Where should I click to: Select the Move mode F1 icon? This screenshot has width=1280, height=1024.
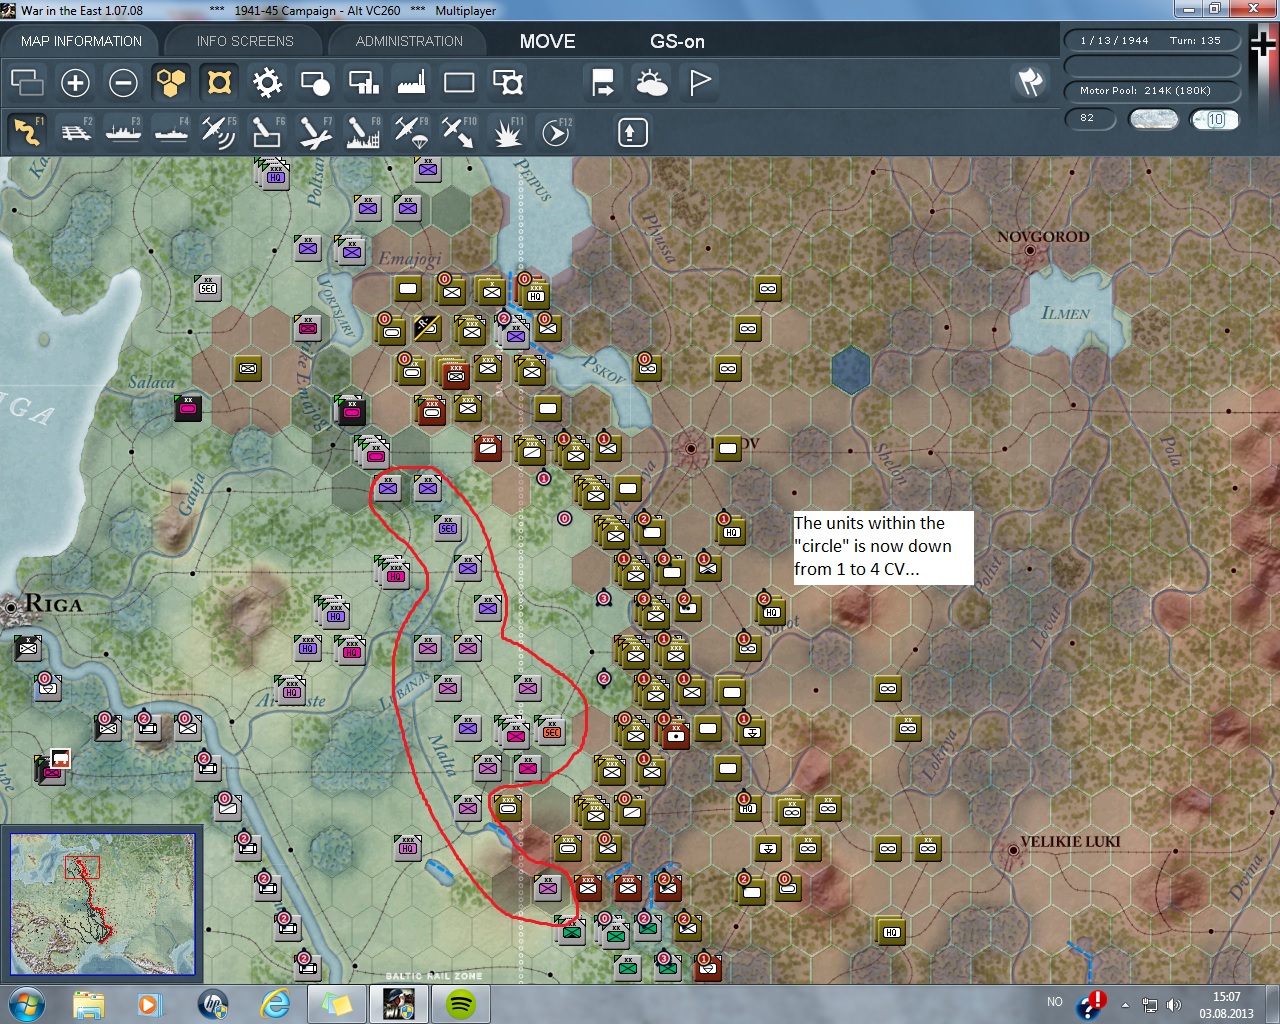click(x=27, y=132)
